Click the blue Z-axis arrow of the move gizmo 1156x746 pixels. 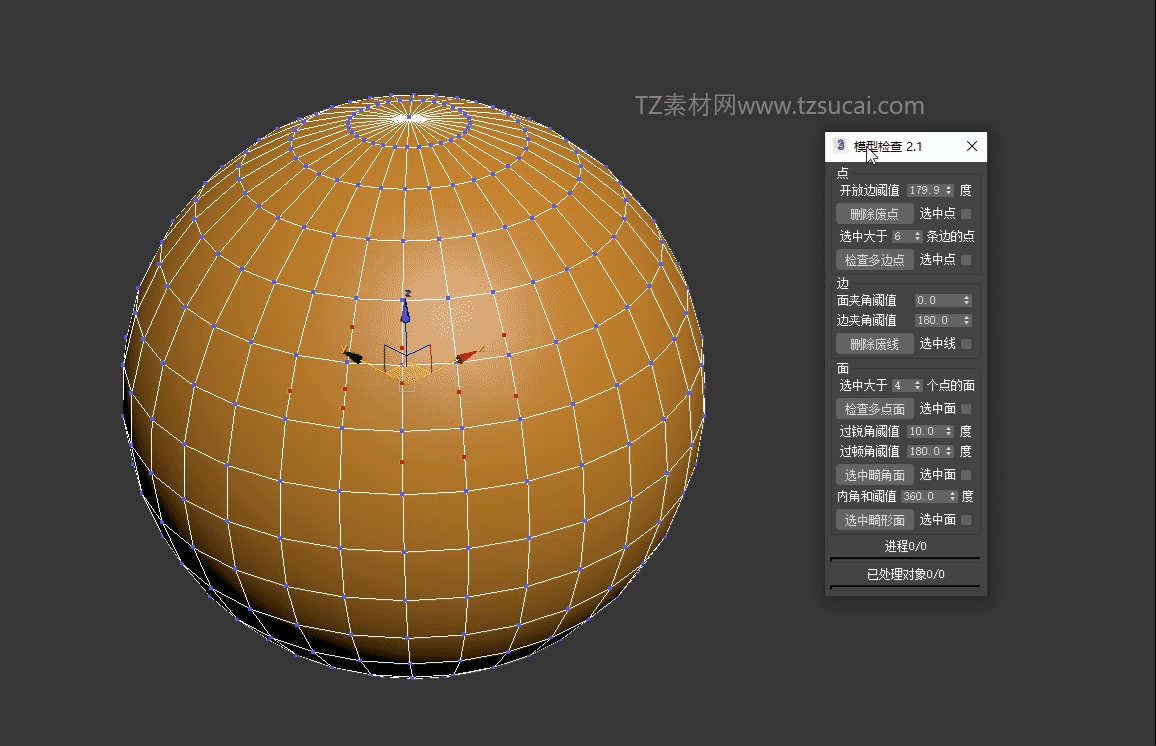tap(405, 312)
